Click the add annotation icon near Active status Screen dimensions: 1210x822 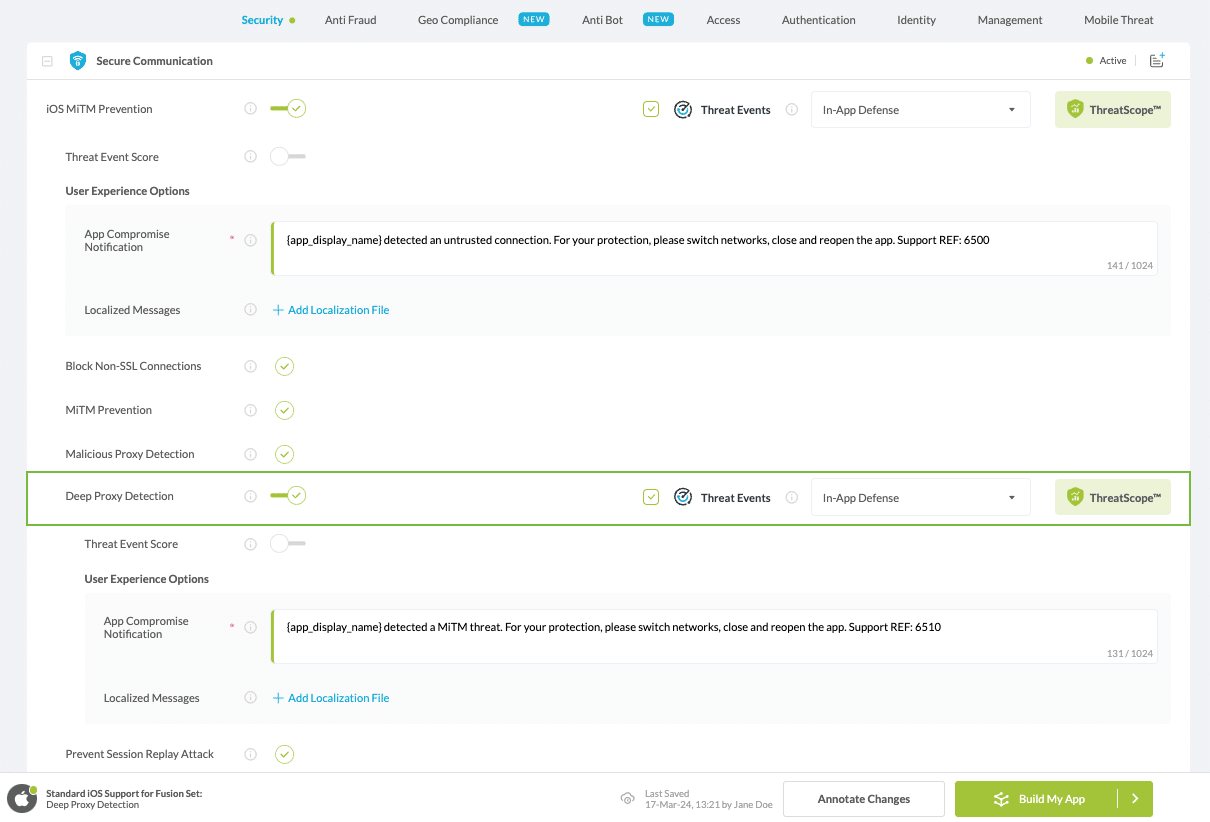point(1157,61)
